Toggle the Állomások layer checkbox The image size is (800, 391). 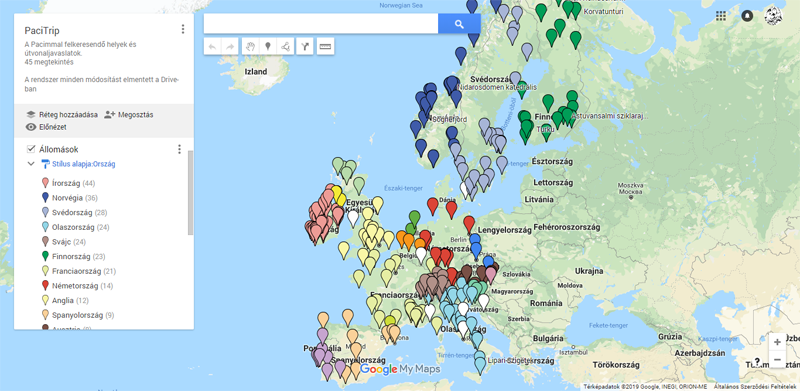31,149
